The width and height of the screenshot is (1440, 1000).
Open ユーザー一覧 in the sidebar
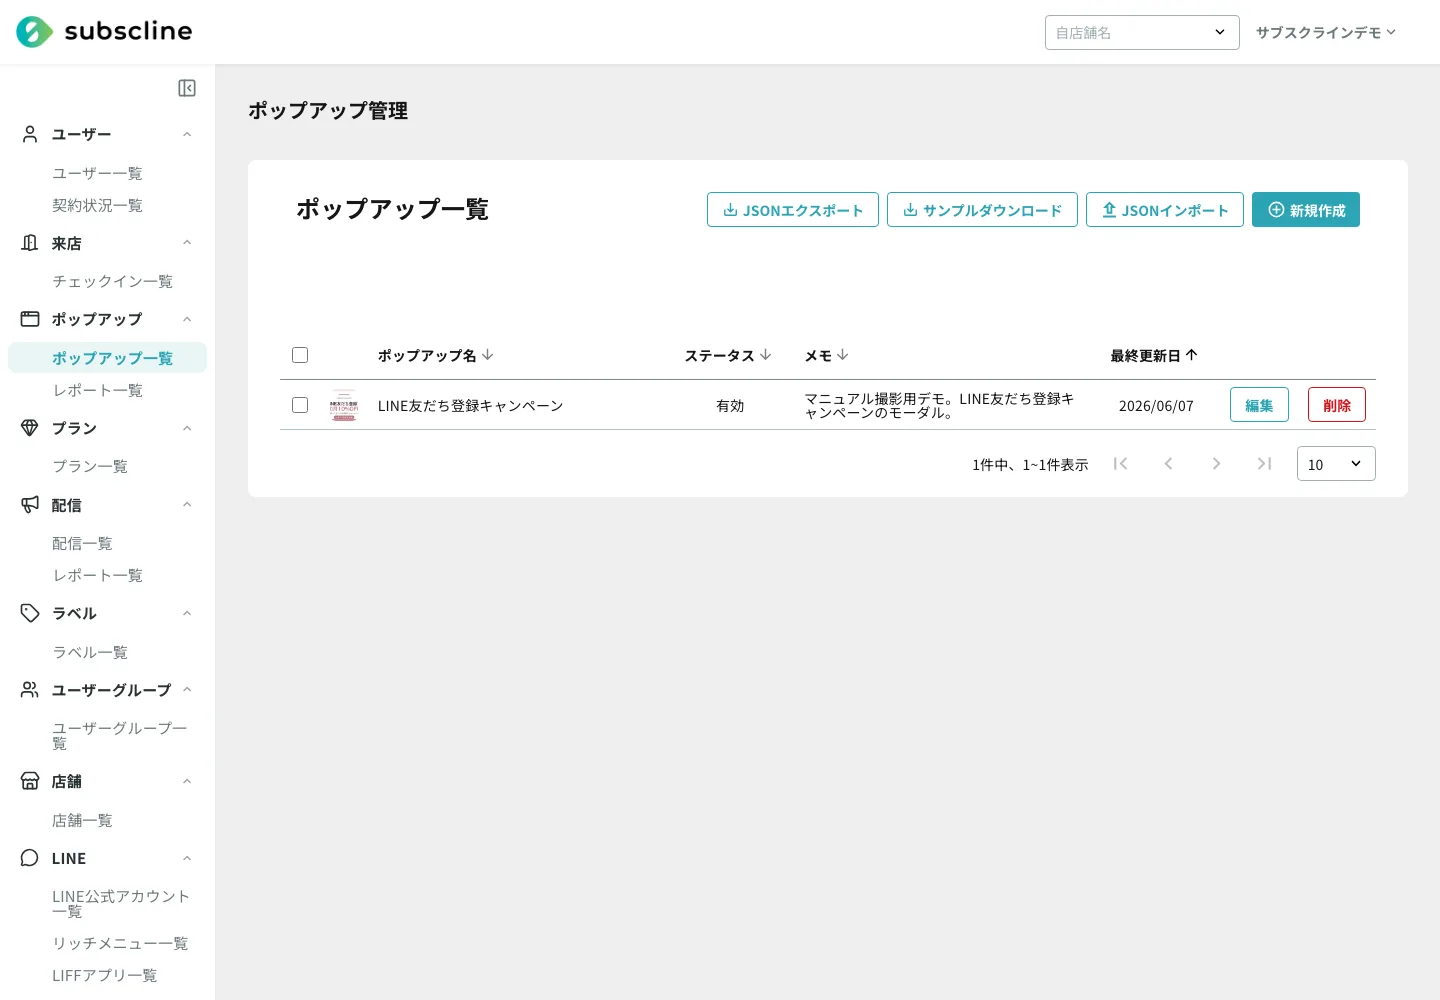97,173
